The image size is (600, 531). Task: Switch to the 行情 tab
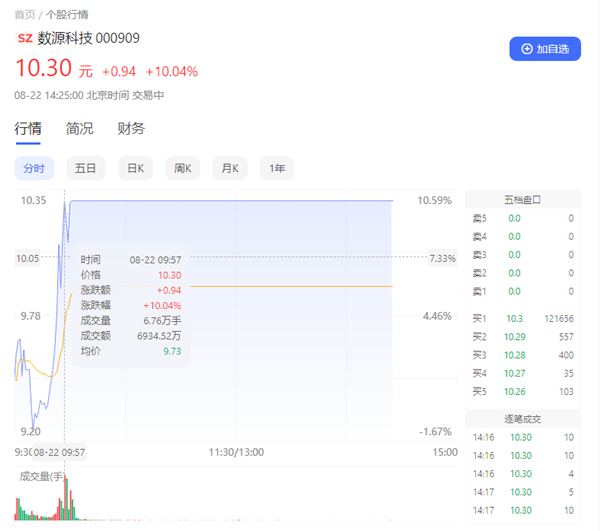[28, 129]
